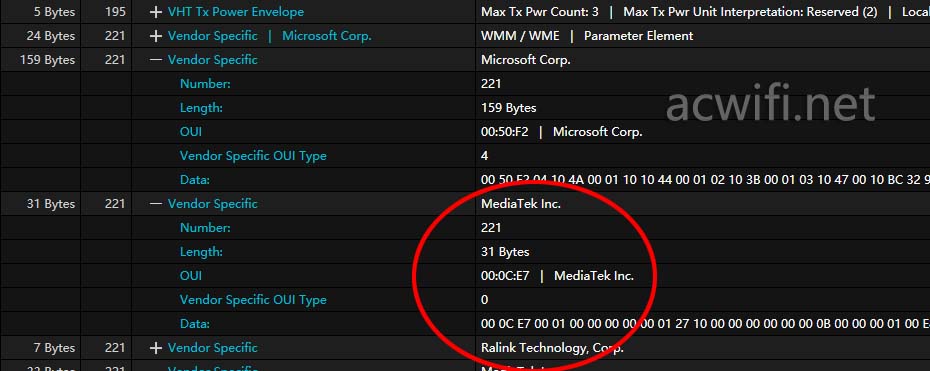
Task: Expand the 7 Bytes Ralink Vendor Specific element
Action: [x=156, y=348]
